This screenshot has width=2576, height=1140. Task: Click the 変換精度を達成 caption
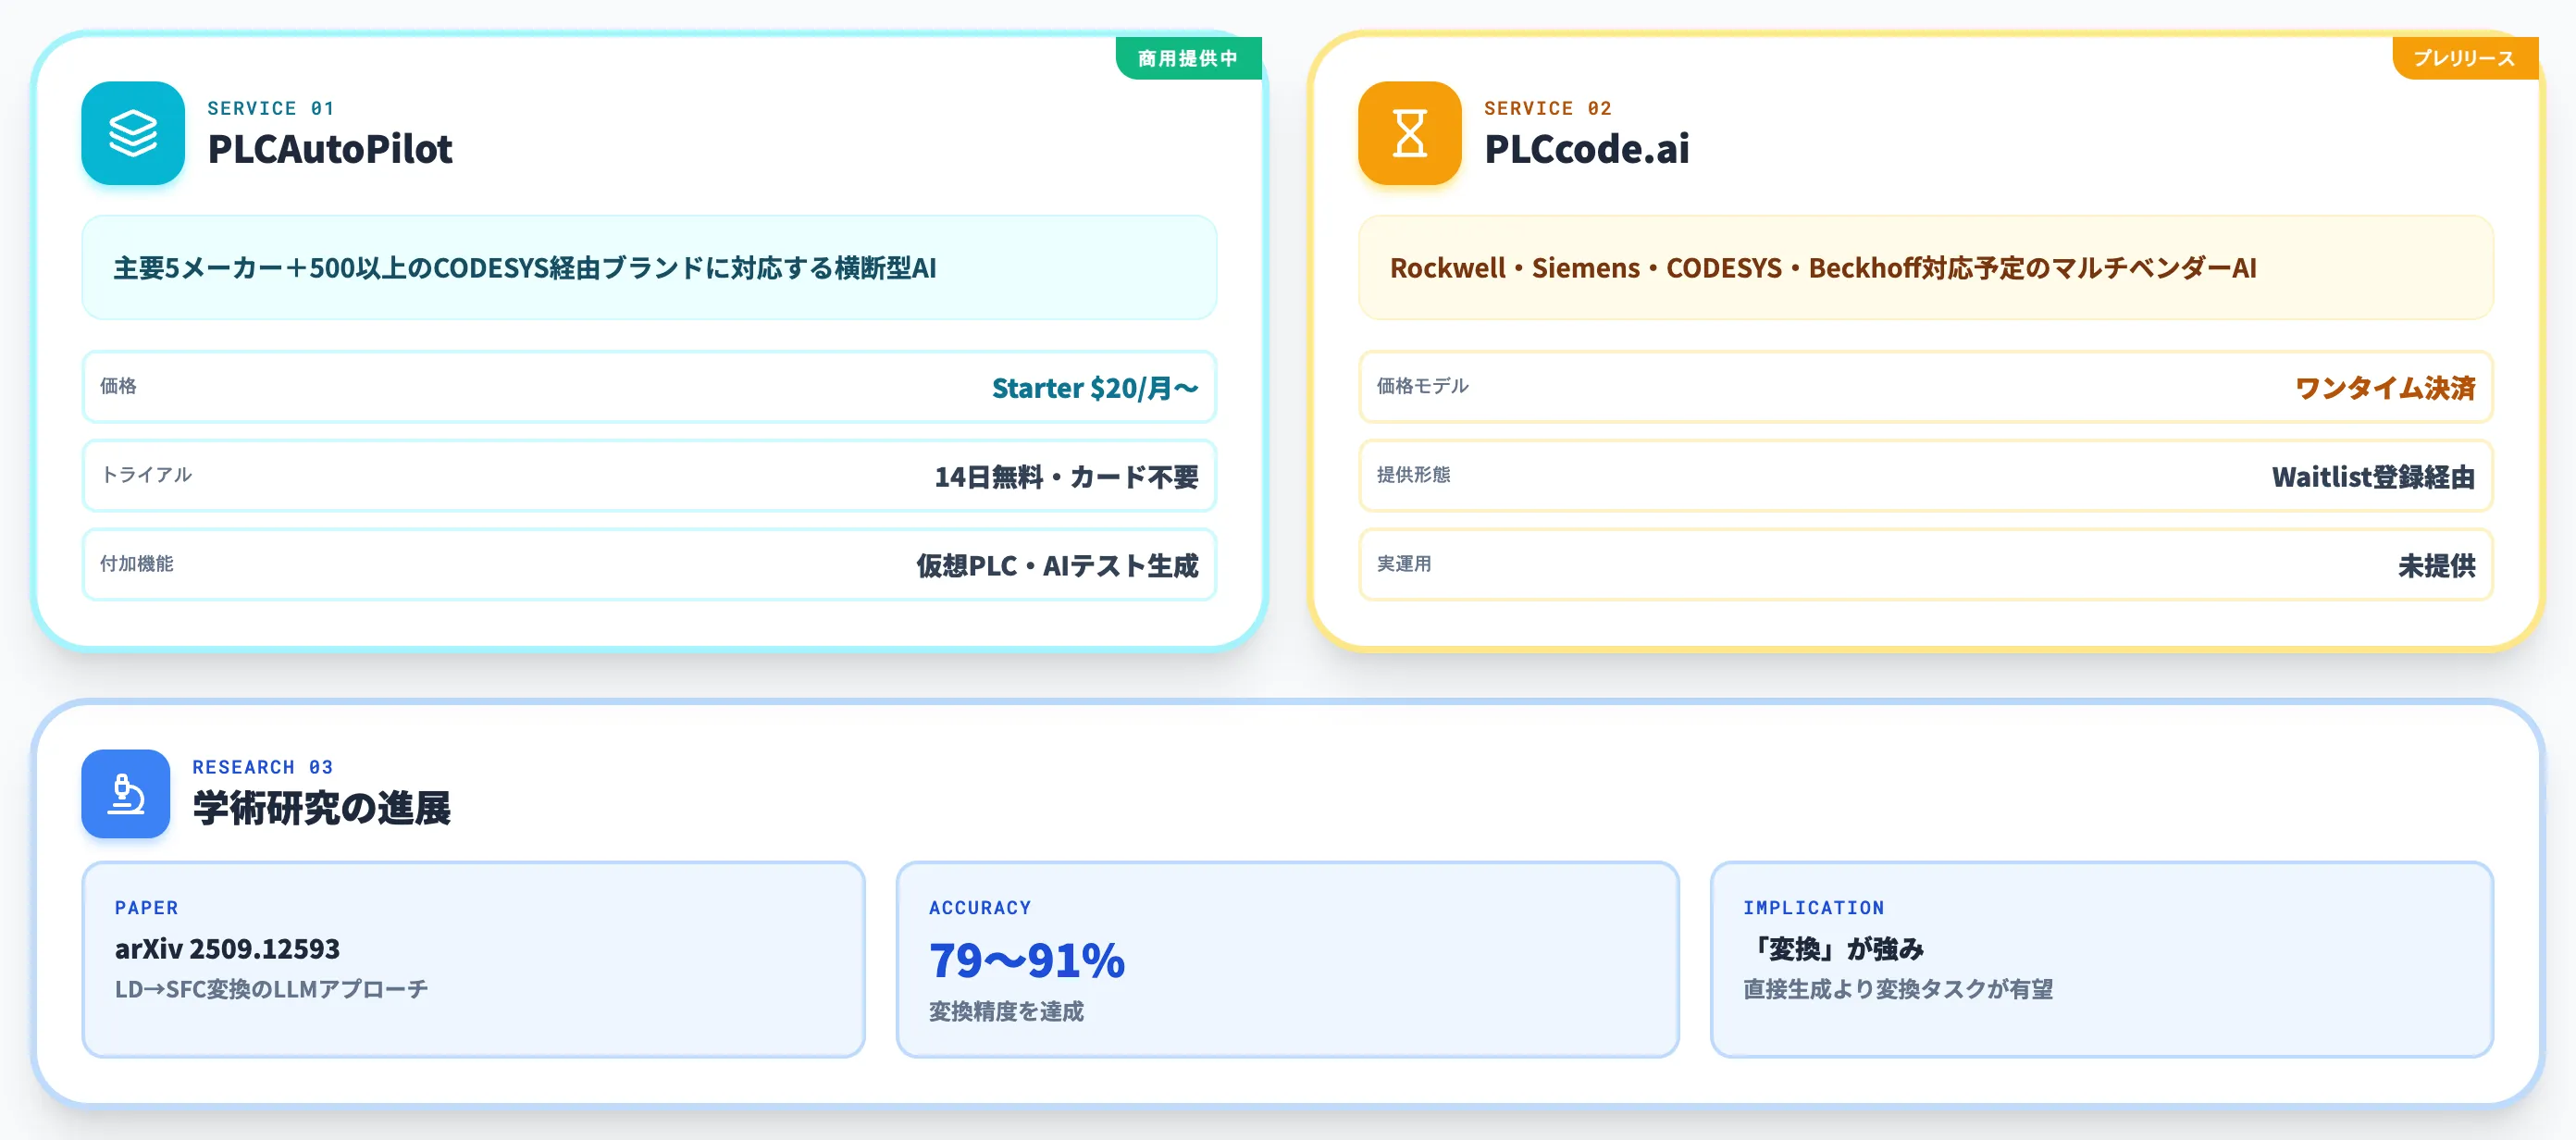1006,1012
